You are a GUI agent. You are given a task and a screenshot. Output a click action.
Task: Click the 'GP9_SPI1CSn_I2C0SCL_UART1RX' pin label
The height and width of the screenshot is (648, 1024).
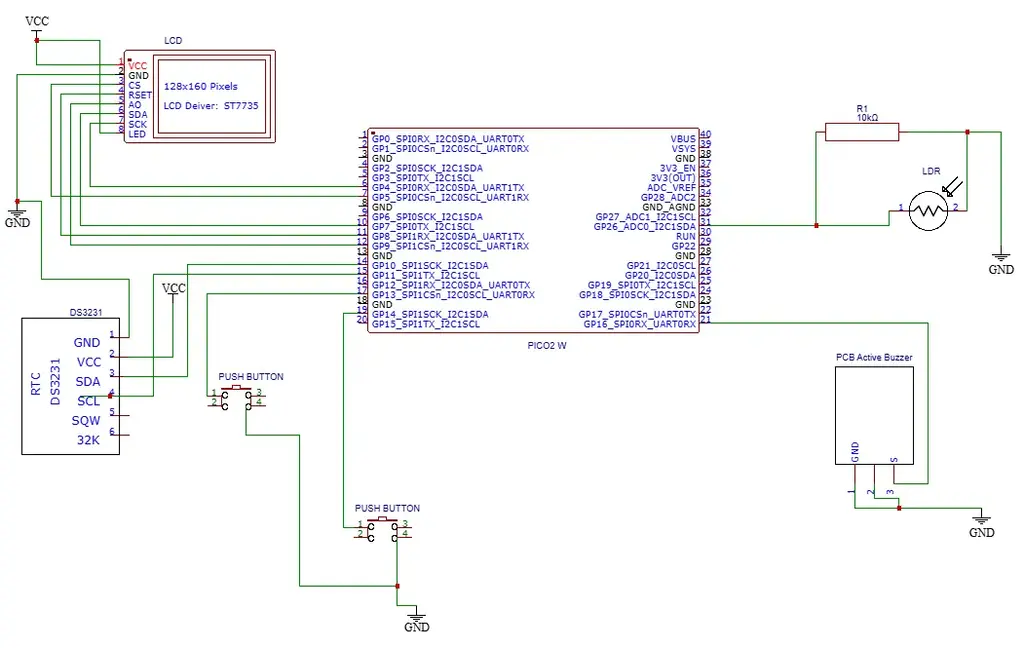click(x=451, y=246)
